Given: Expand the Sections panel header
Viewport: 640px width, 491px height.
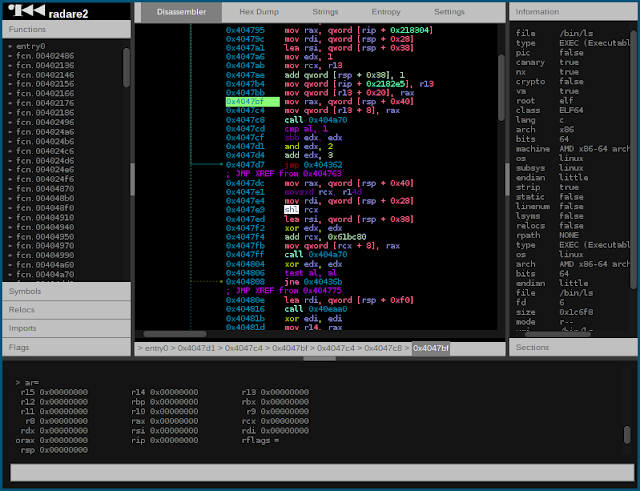Looking at the screenshot, I should tap(573, 347).
